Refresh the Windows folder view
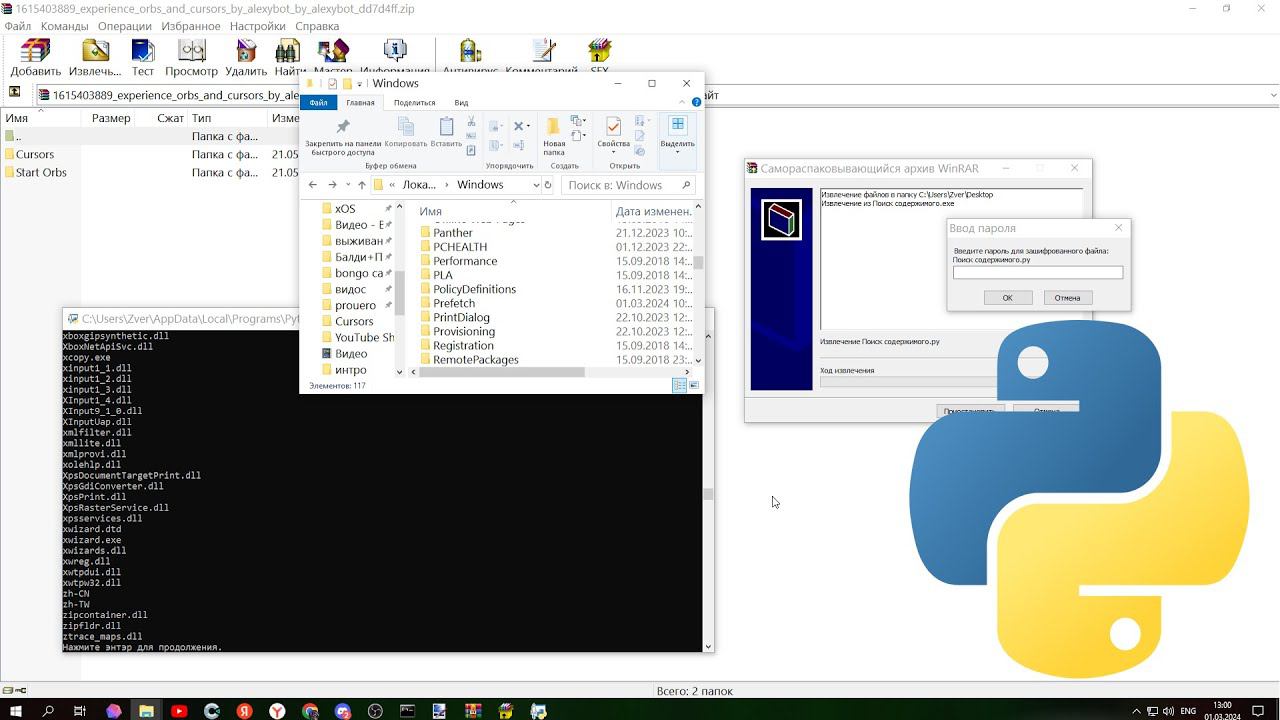The height and width of the screenshot is (720, 1280). point(548,185)
